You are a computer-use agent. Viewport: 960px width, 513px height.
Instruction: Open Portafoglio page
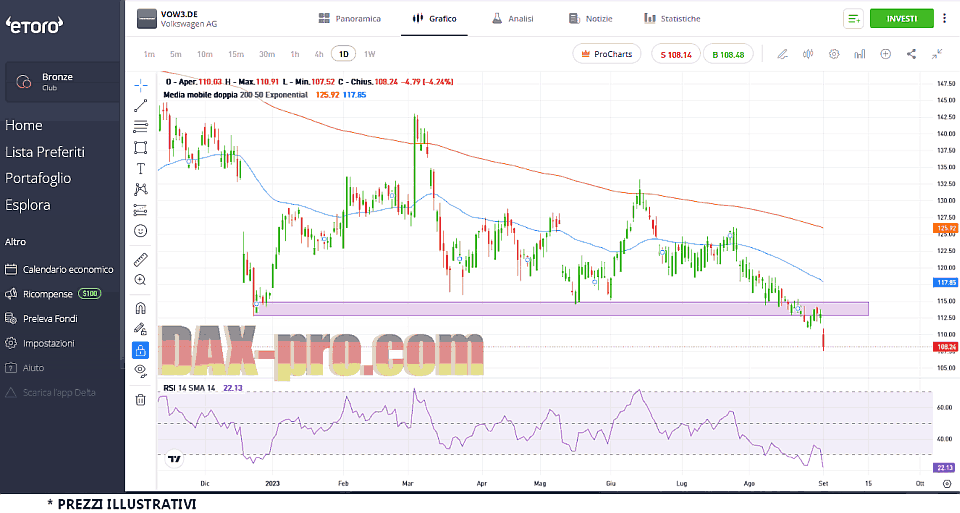(x=38, y=178)
